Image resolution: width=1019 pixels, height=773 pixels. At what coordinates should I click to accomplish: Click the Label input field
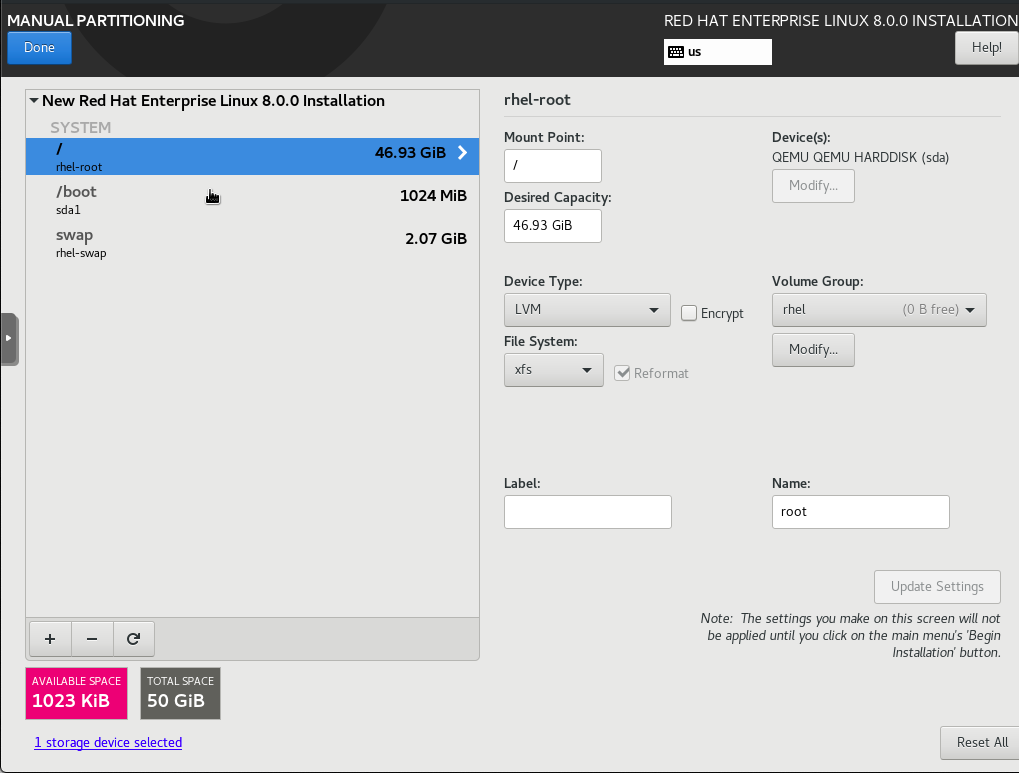click(587, 512)
